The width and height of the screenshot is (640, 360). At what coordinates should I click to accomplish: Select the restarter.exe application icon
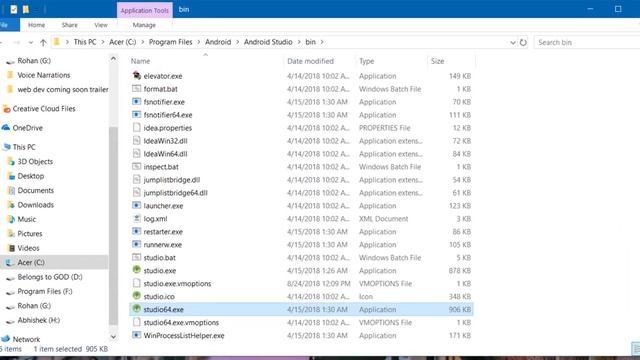[x=137, y=231]
